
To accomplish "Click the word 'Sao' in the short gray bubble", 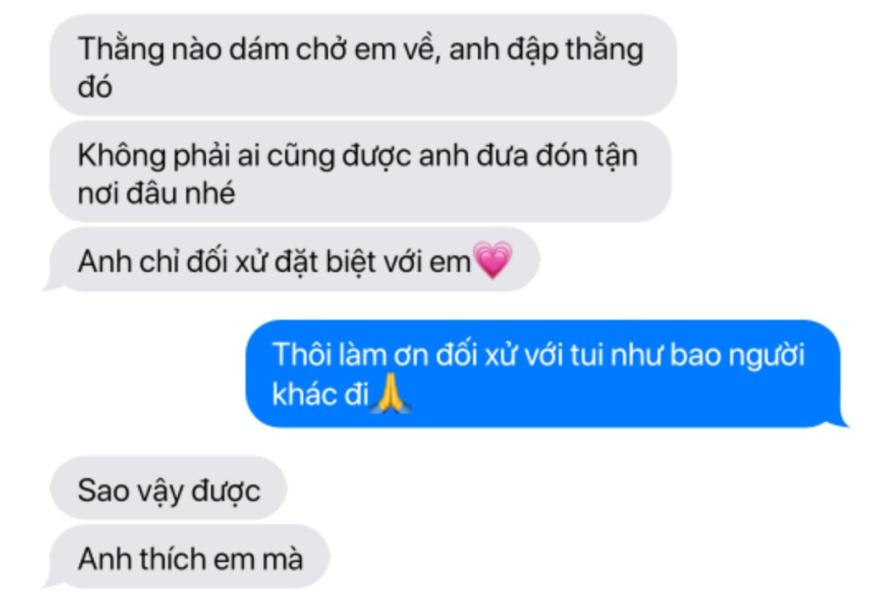I will tap(101, 490).
